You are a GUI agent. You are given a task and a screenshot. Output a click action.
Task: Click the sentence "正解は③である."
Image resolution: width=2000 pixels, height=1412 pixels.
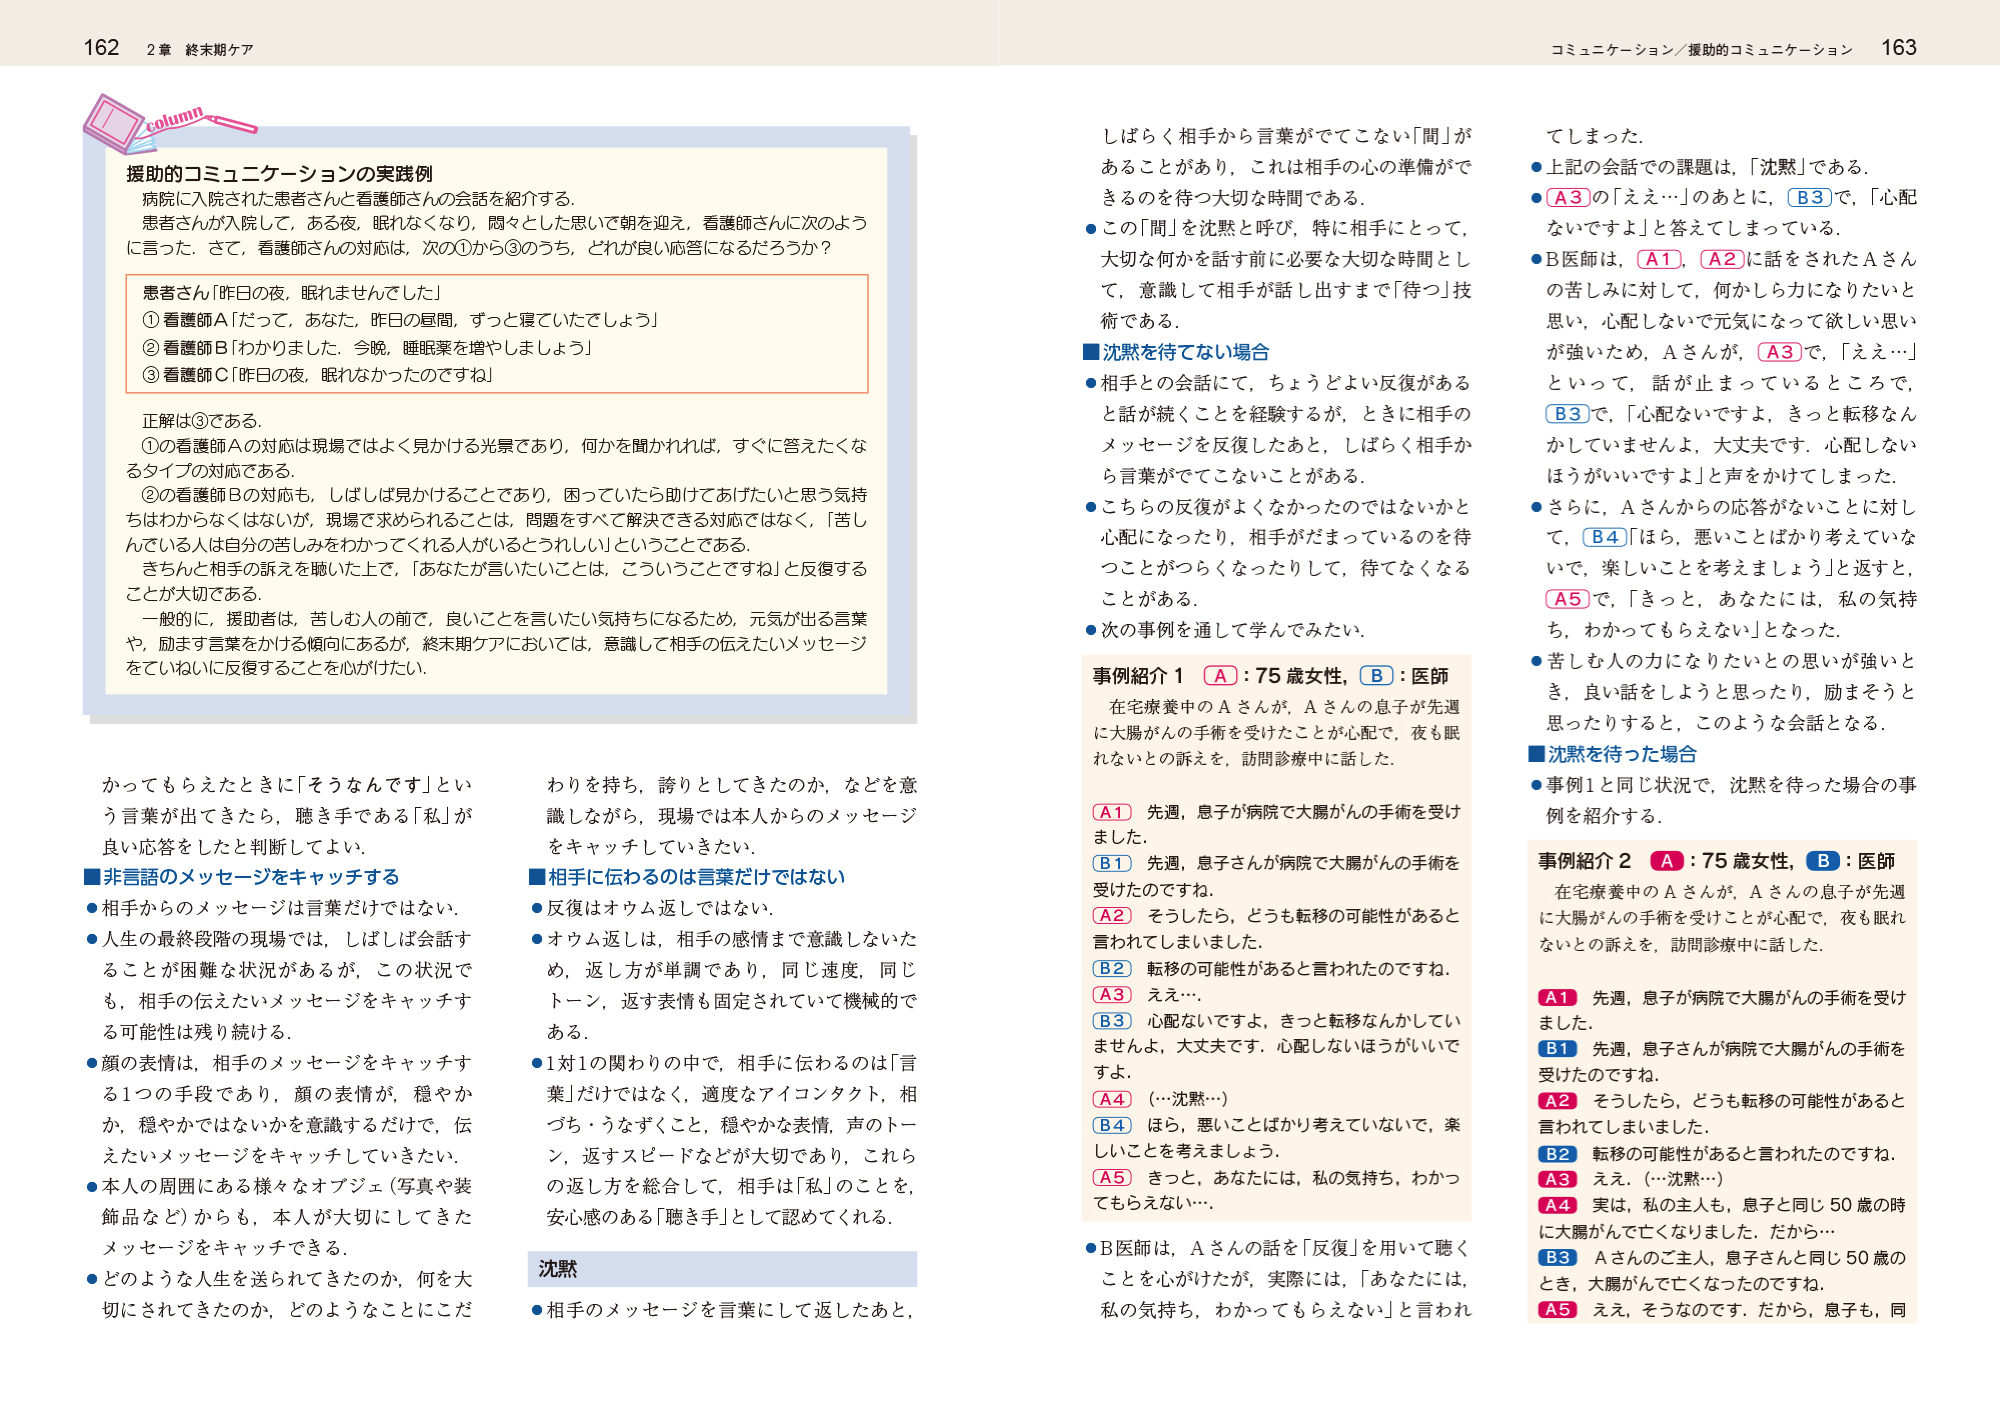tap(202, 421)
